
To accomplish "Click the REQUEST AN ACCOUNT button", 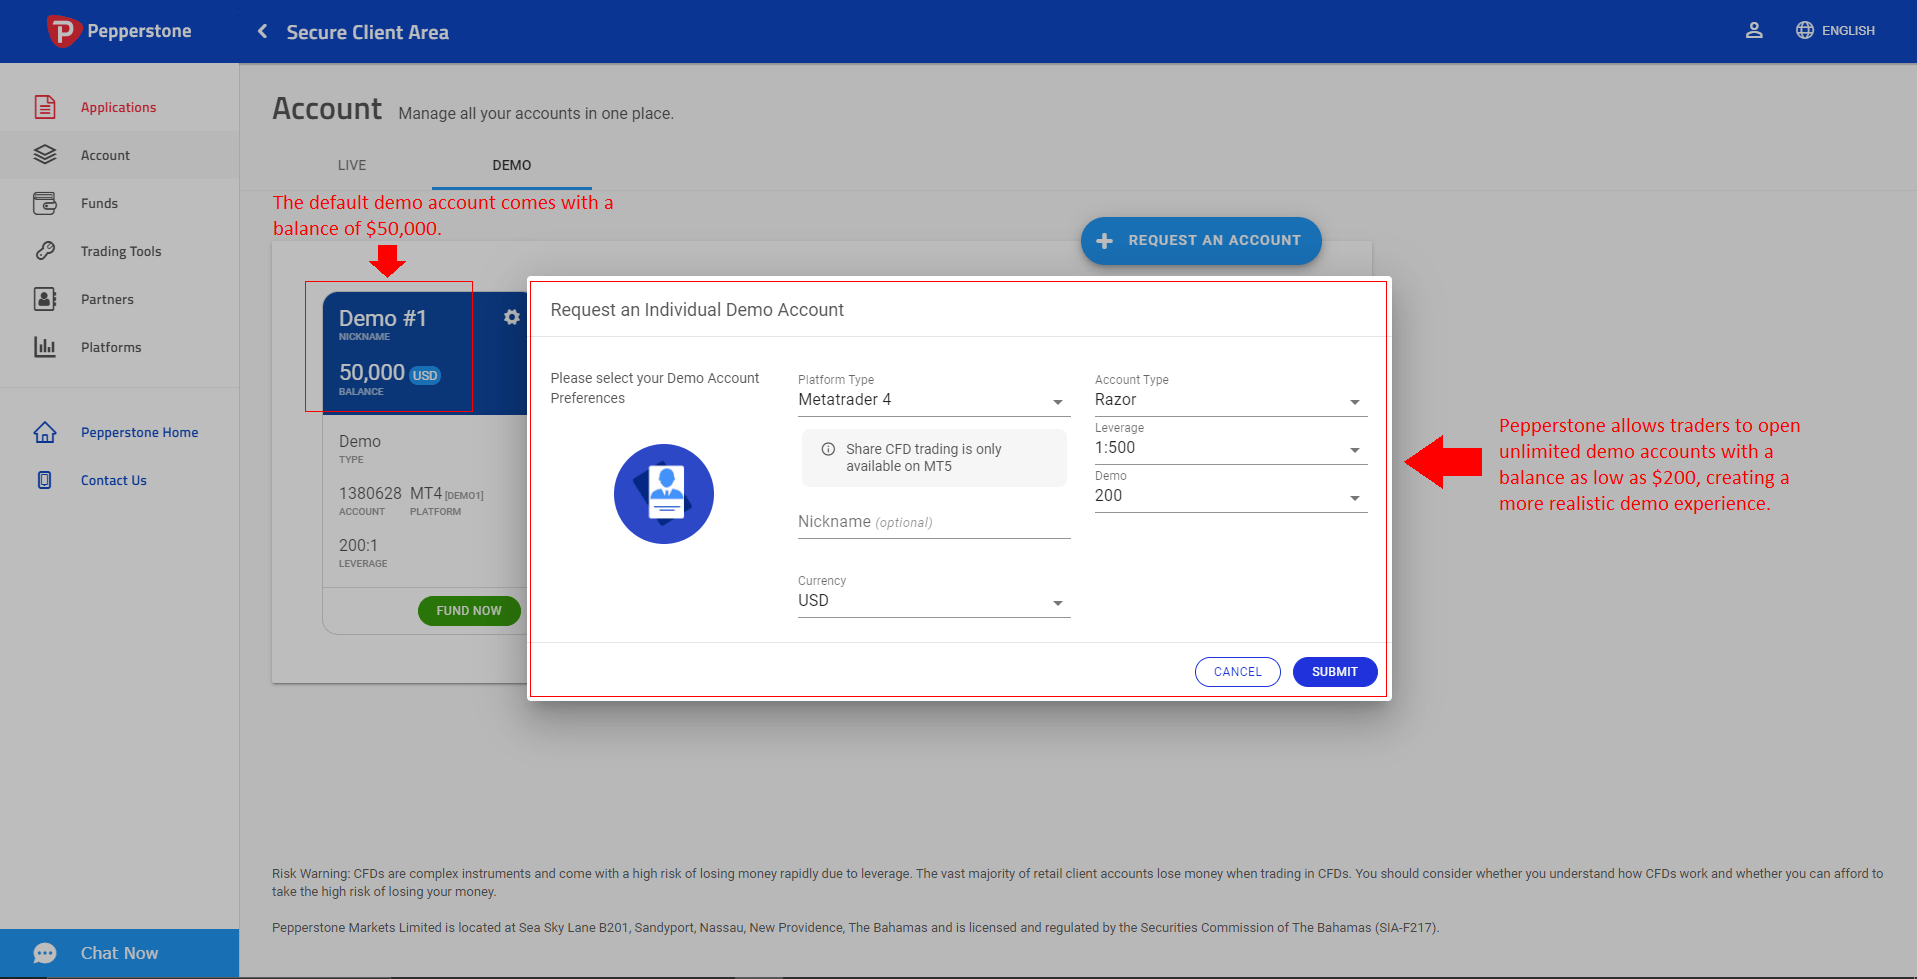I will (1201, 241).
